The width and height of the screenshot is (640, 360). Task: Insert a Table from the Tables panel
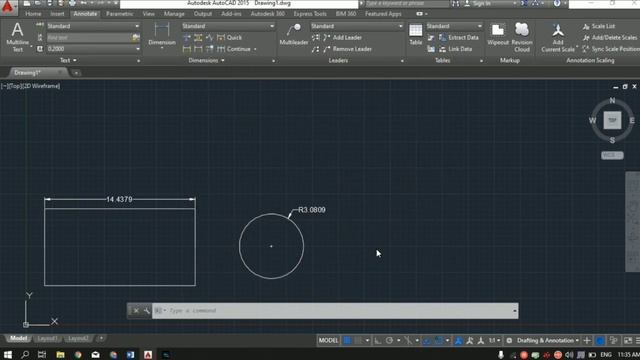(416, 34)
